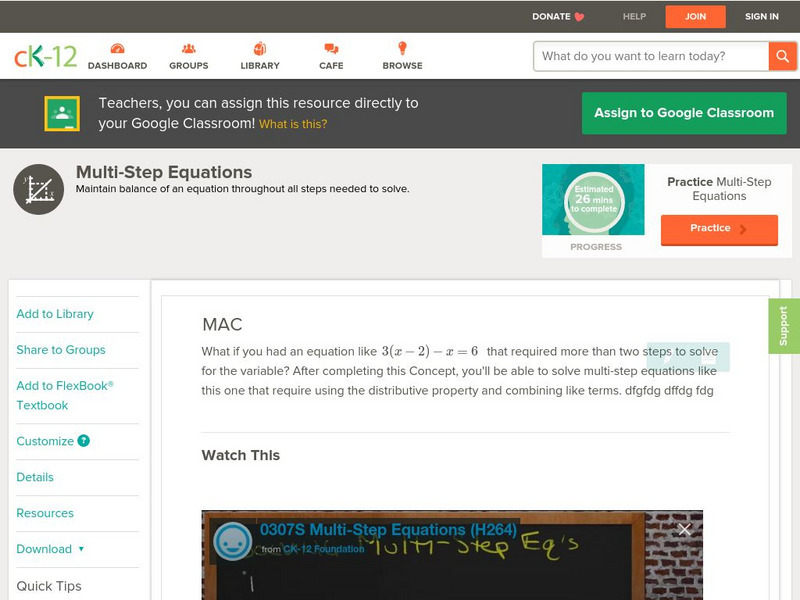Click the equation 3(x − 2) − x = 6
Image resolution: width=800 pixels, height=600 pixels.
pyautogui.click(x=430, y=352)
